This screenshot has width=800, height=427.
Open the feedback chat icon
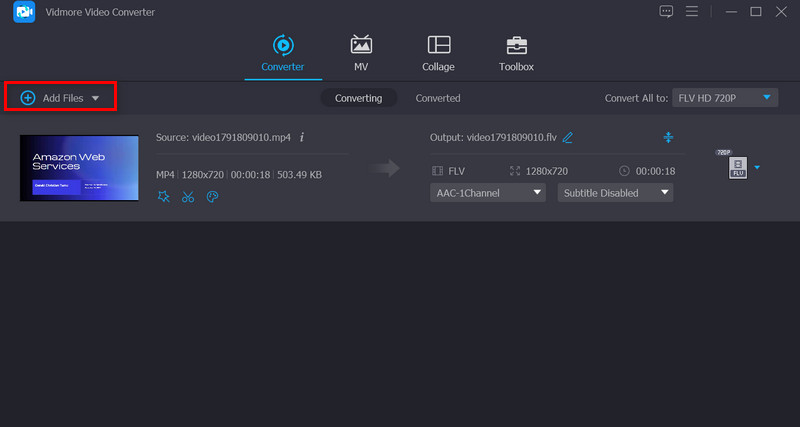(x=667, y=11)
